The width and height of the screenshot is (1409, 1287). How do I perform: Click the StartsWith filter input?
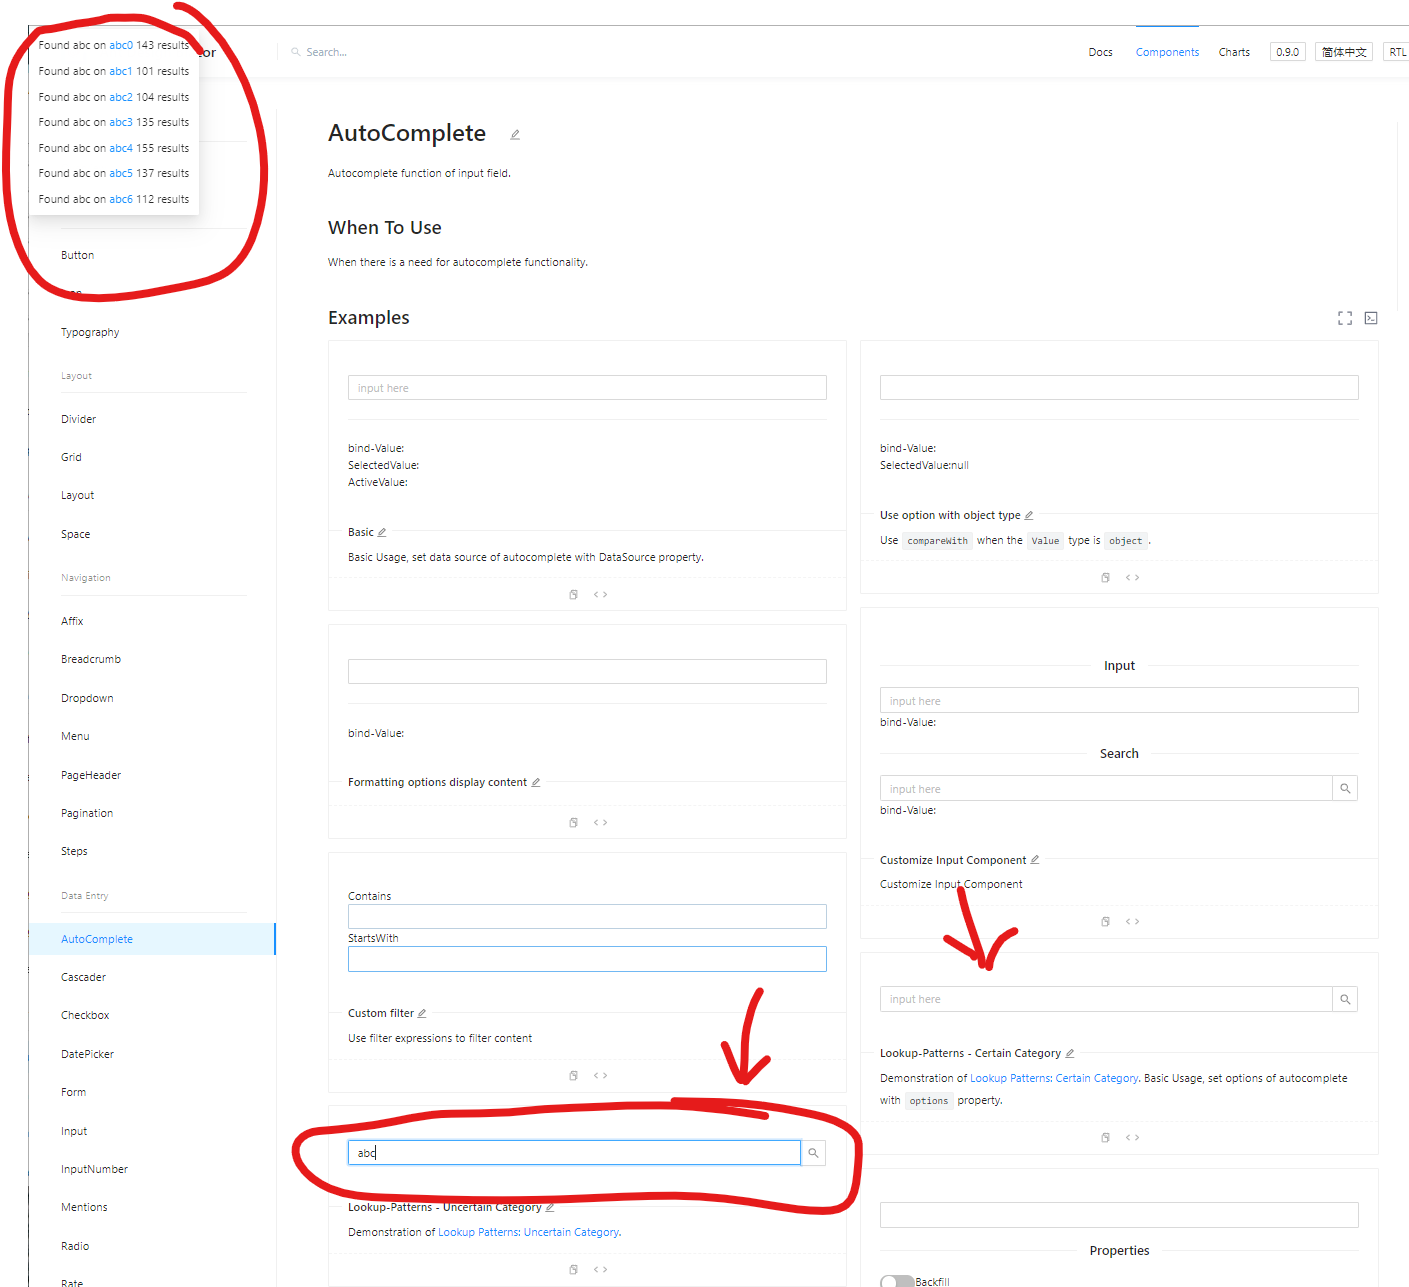587,959
